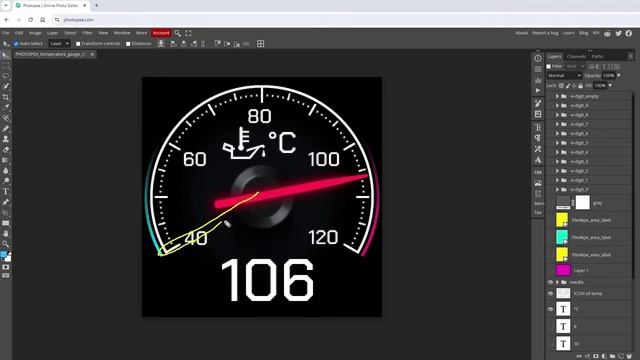Select the Crop tool
640x360 pixels.
6,97
